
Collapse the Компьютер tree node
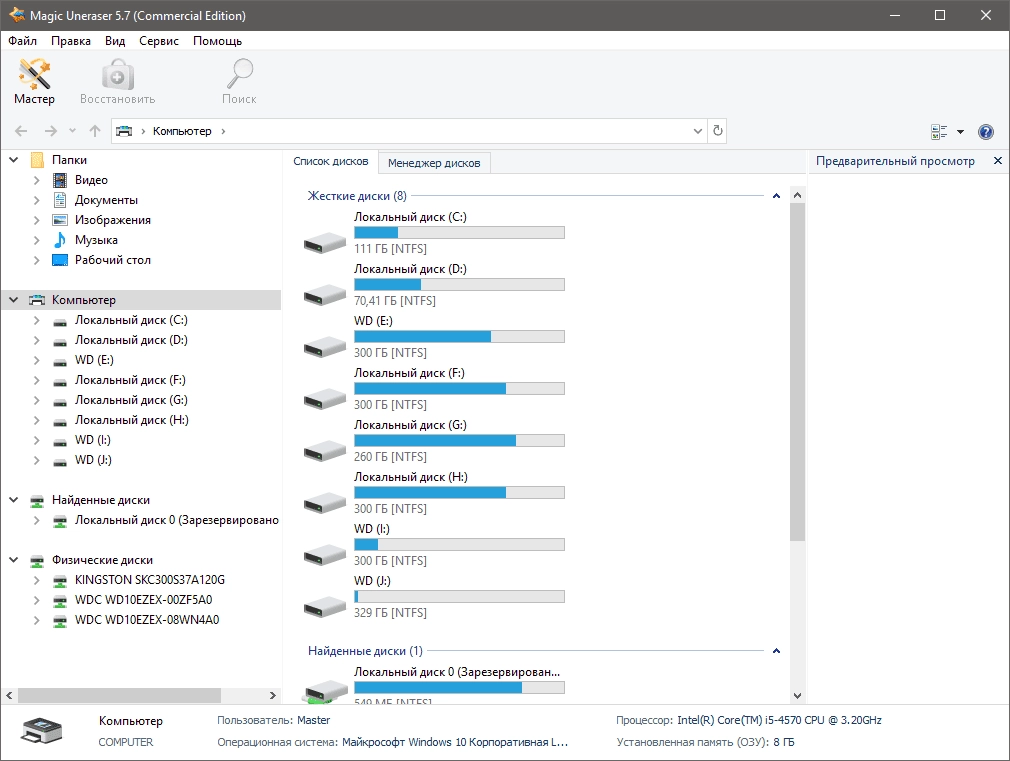coord(14,300)
